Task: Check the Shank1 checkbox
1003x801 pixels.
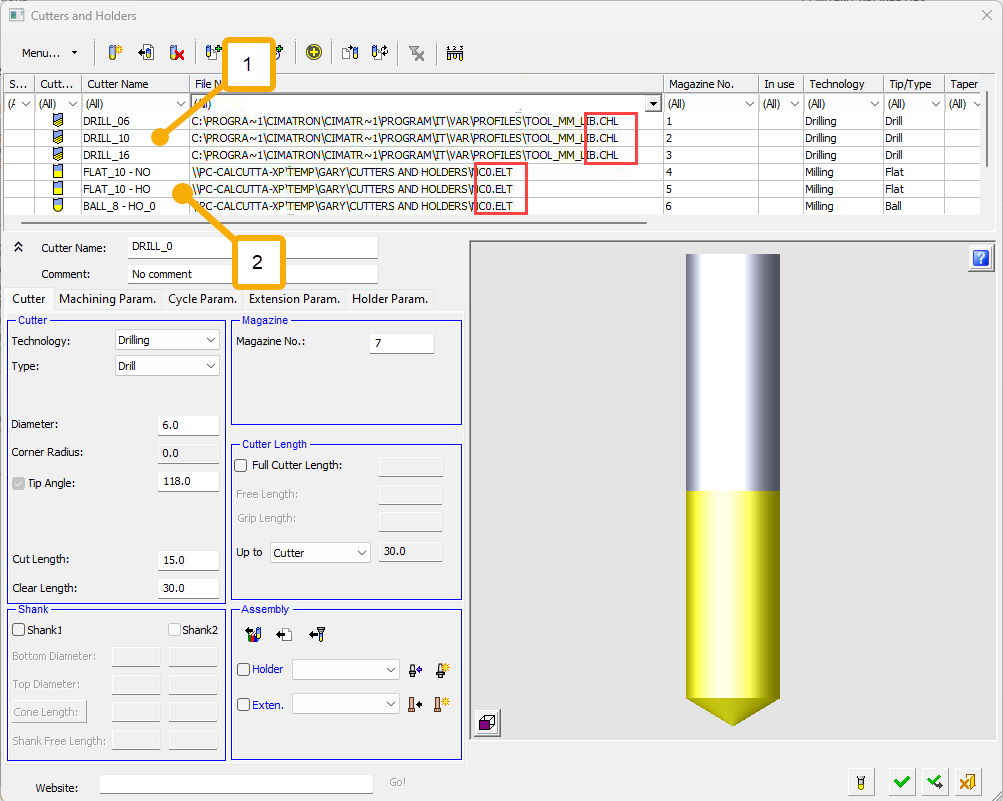Action: pos(19,630)
